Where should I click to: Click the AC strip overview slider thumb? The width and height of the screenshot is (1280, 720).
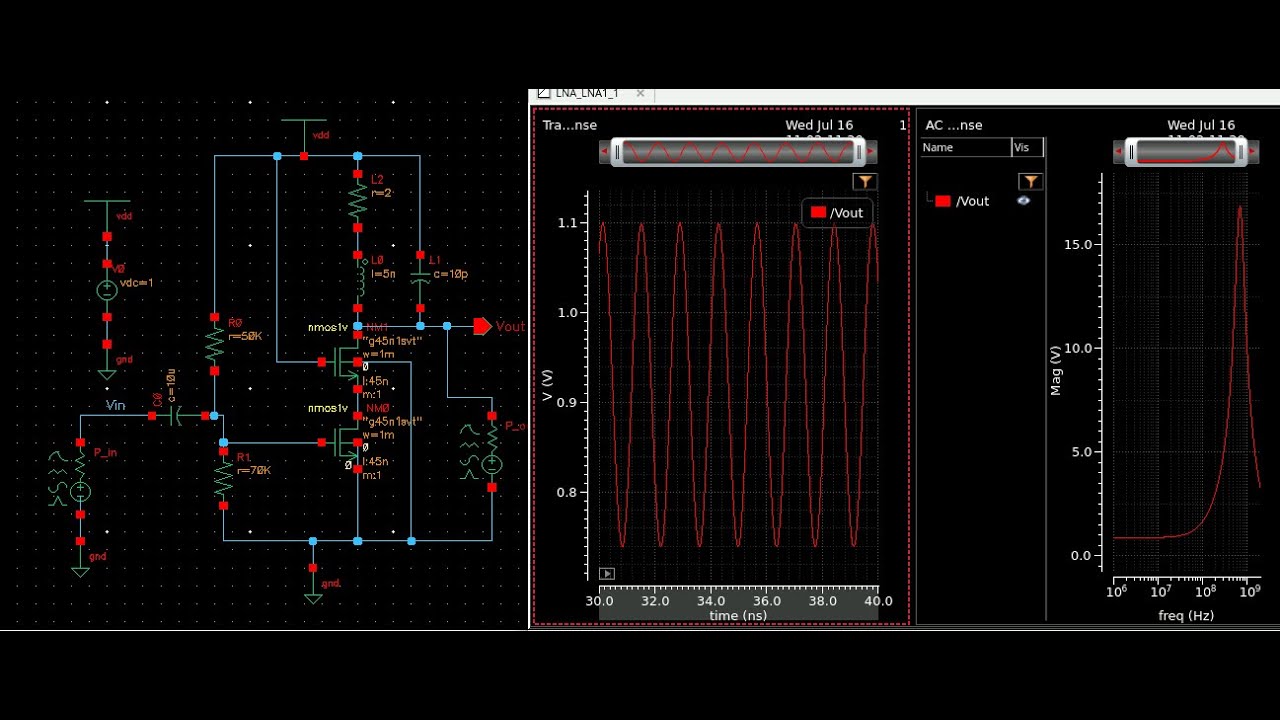pyautogui.click(x=1185, y=152)
